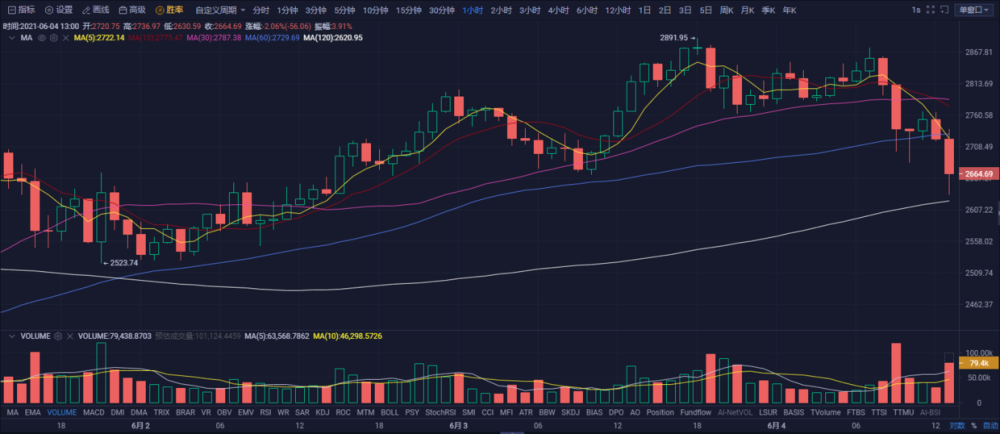
Task: Switch to 分时 time-sharing chart
Action: [x=261, y=10]
